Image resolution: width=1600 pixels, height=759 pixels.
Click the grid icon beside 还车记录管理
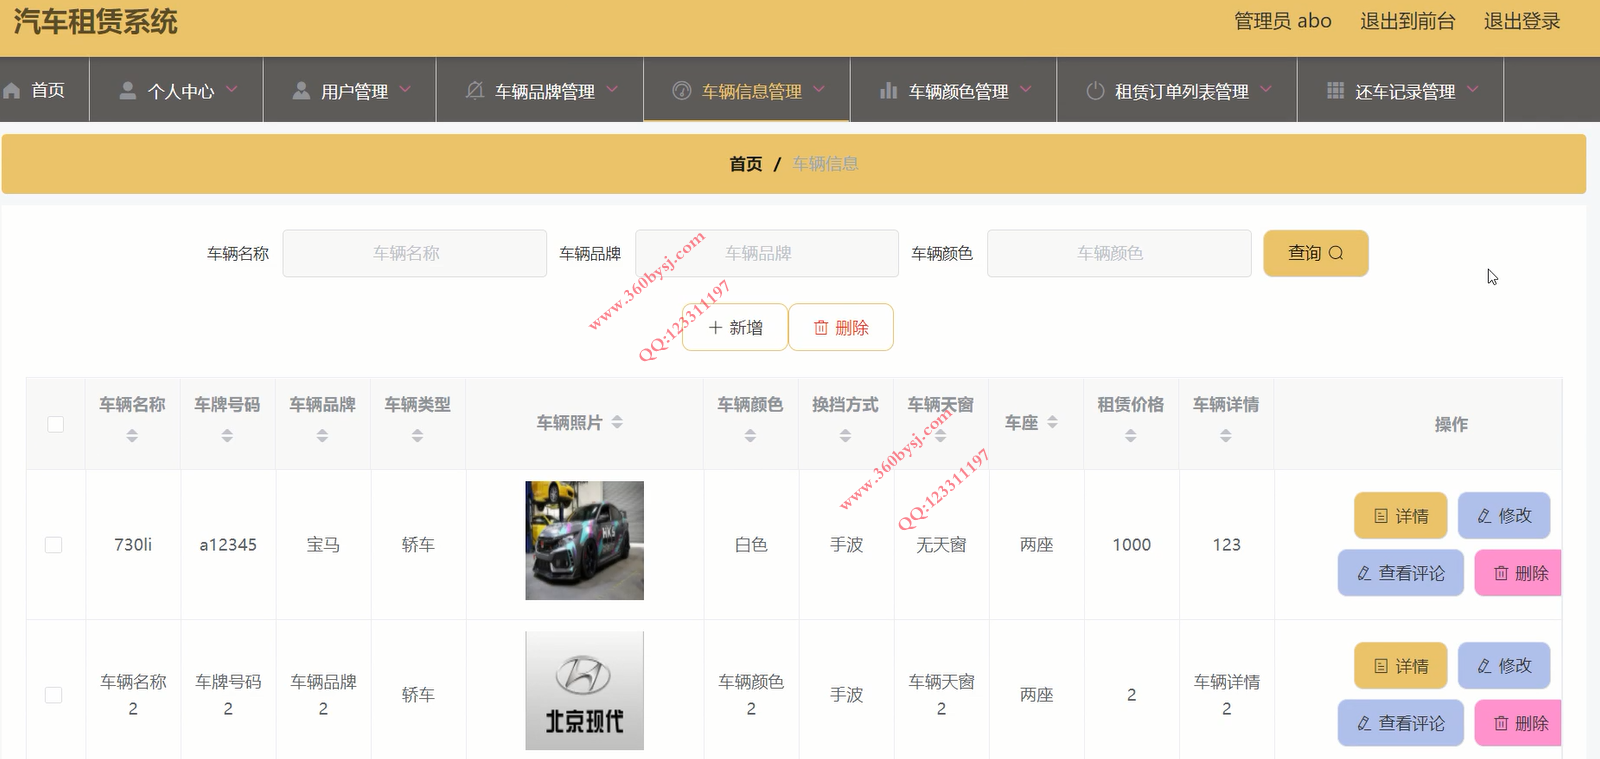[x=1335, y=91]
